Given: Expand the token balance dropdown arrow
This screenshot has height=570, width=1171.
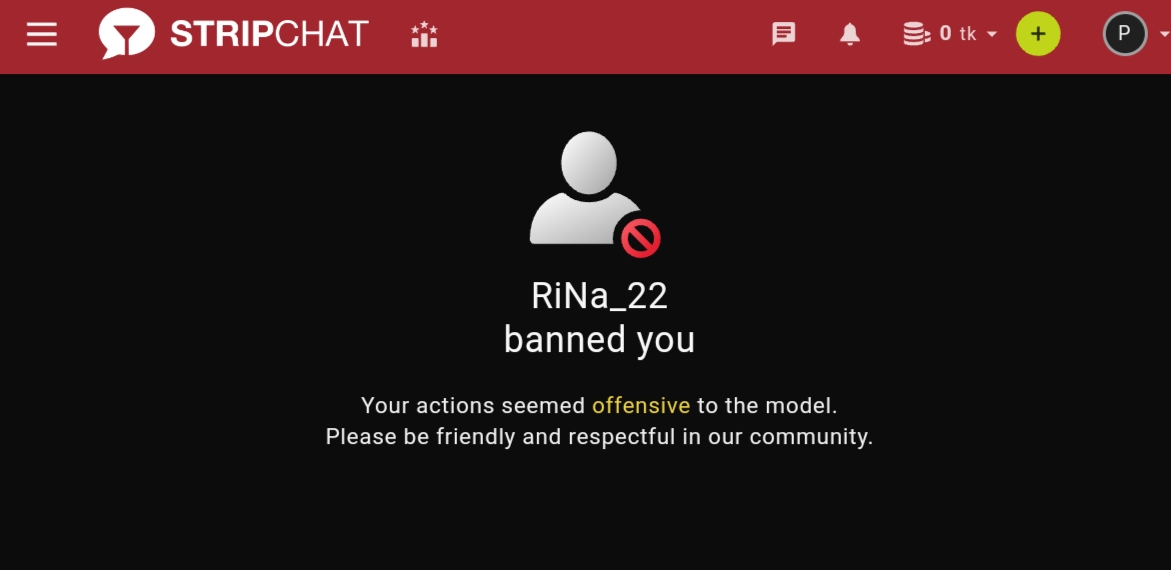Looking at the screenshot, I should click(x=992, y=34).
